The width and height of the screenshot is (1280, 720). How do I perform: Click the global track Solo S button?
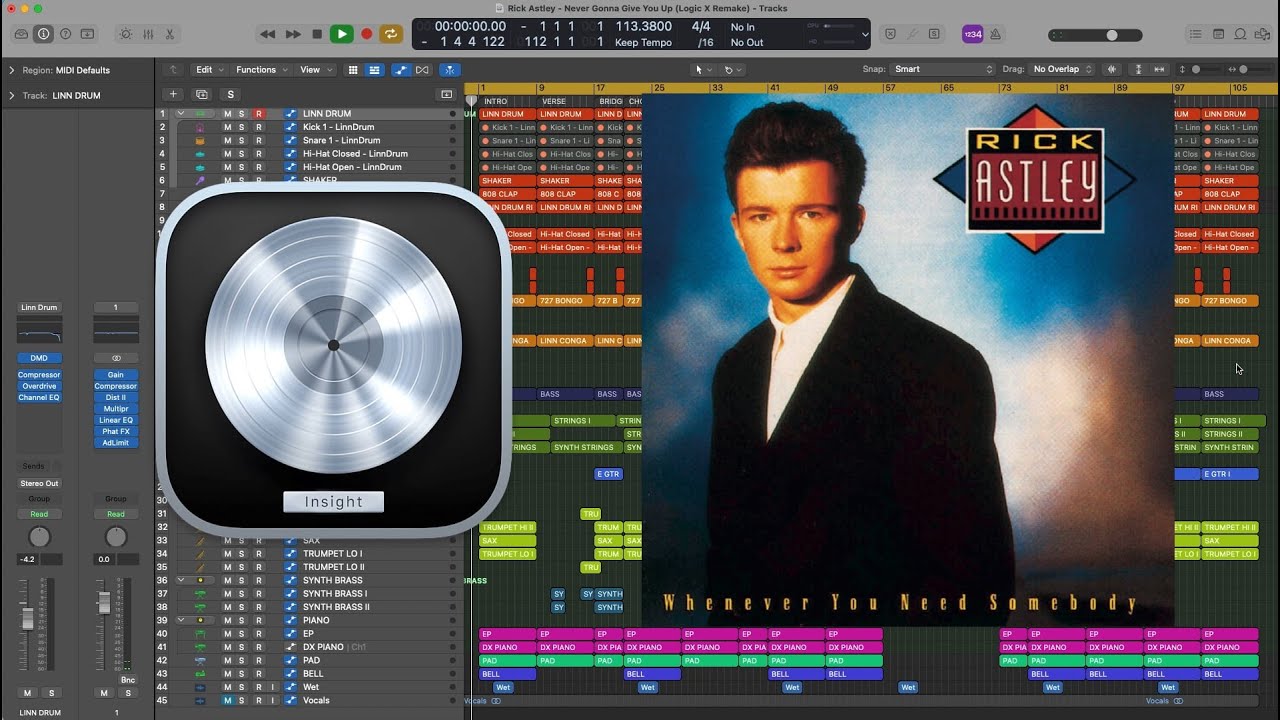[x=231, y=94]
